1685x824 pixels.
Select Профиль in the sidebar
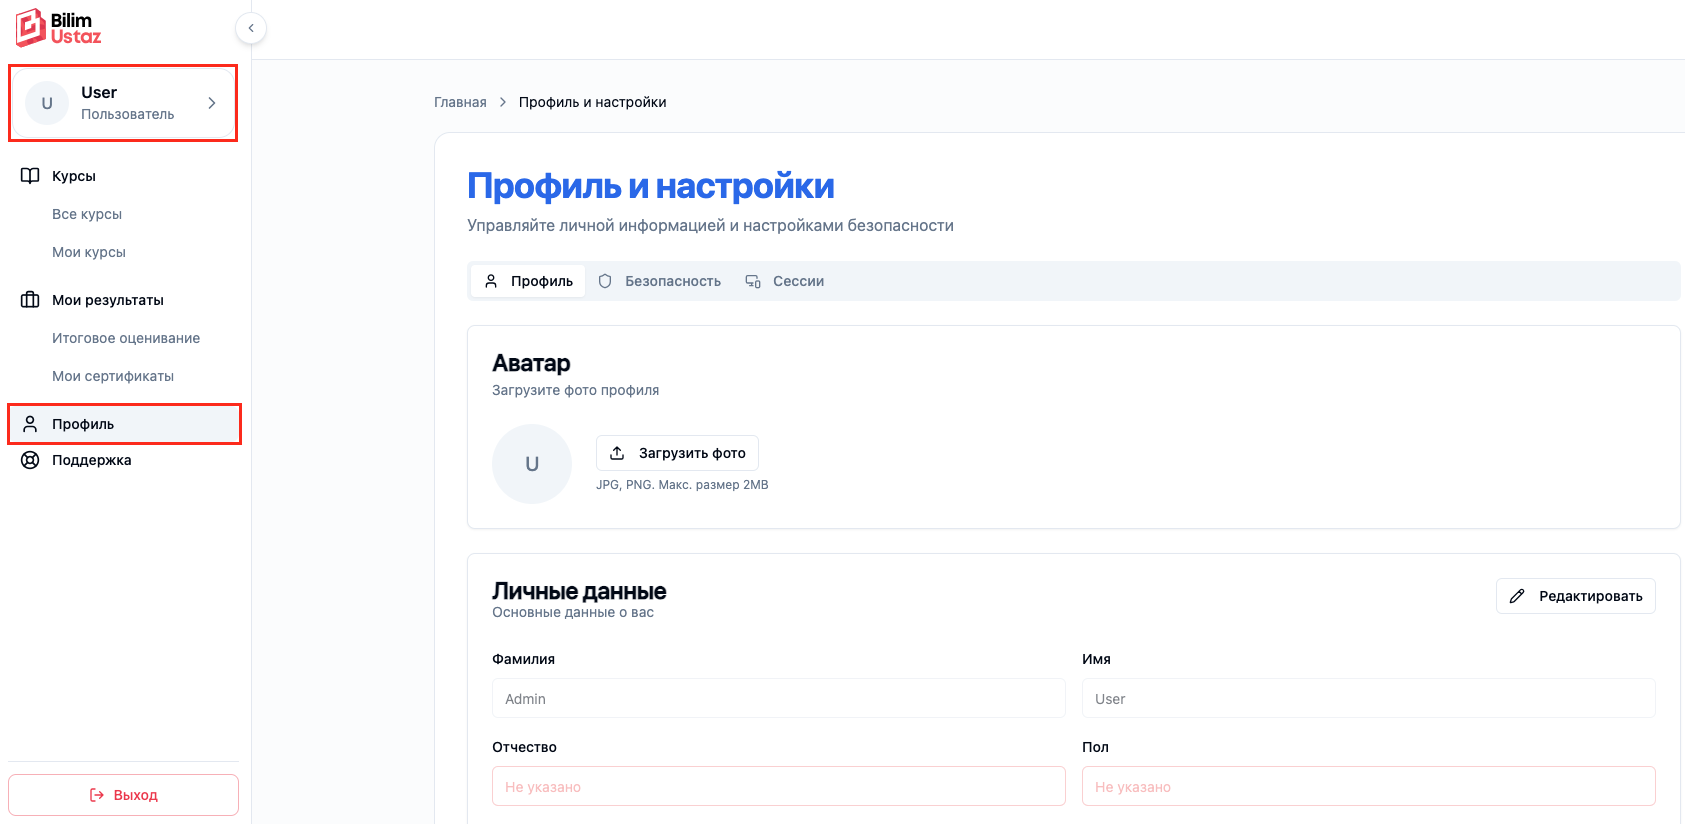[124, 424]
